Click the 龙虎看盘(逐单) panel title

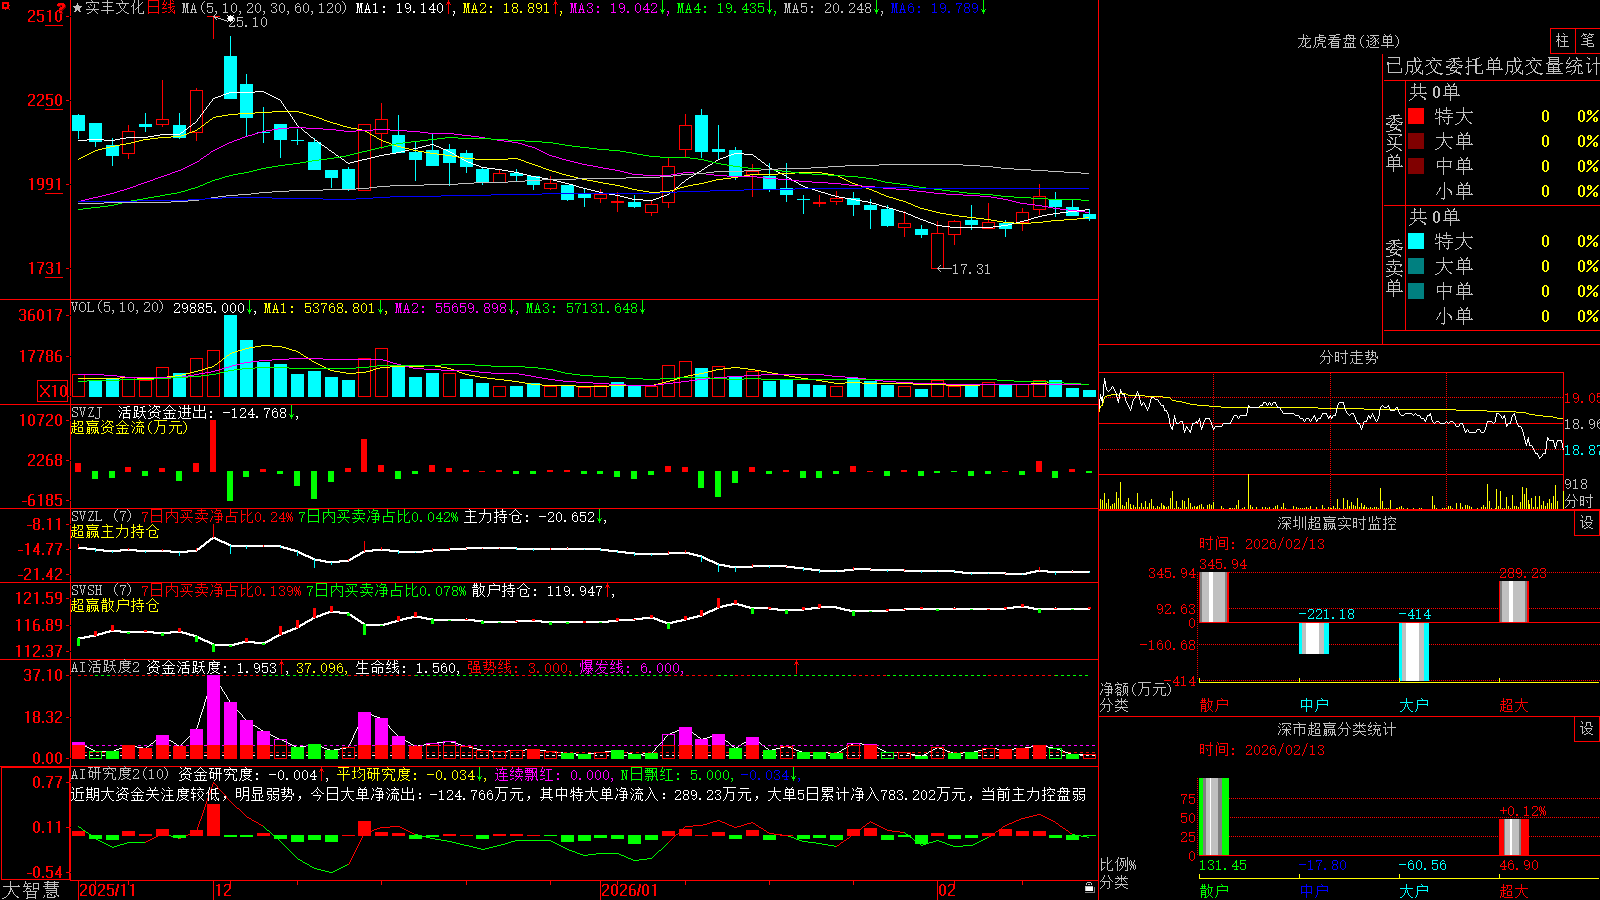1348,41
